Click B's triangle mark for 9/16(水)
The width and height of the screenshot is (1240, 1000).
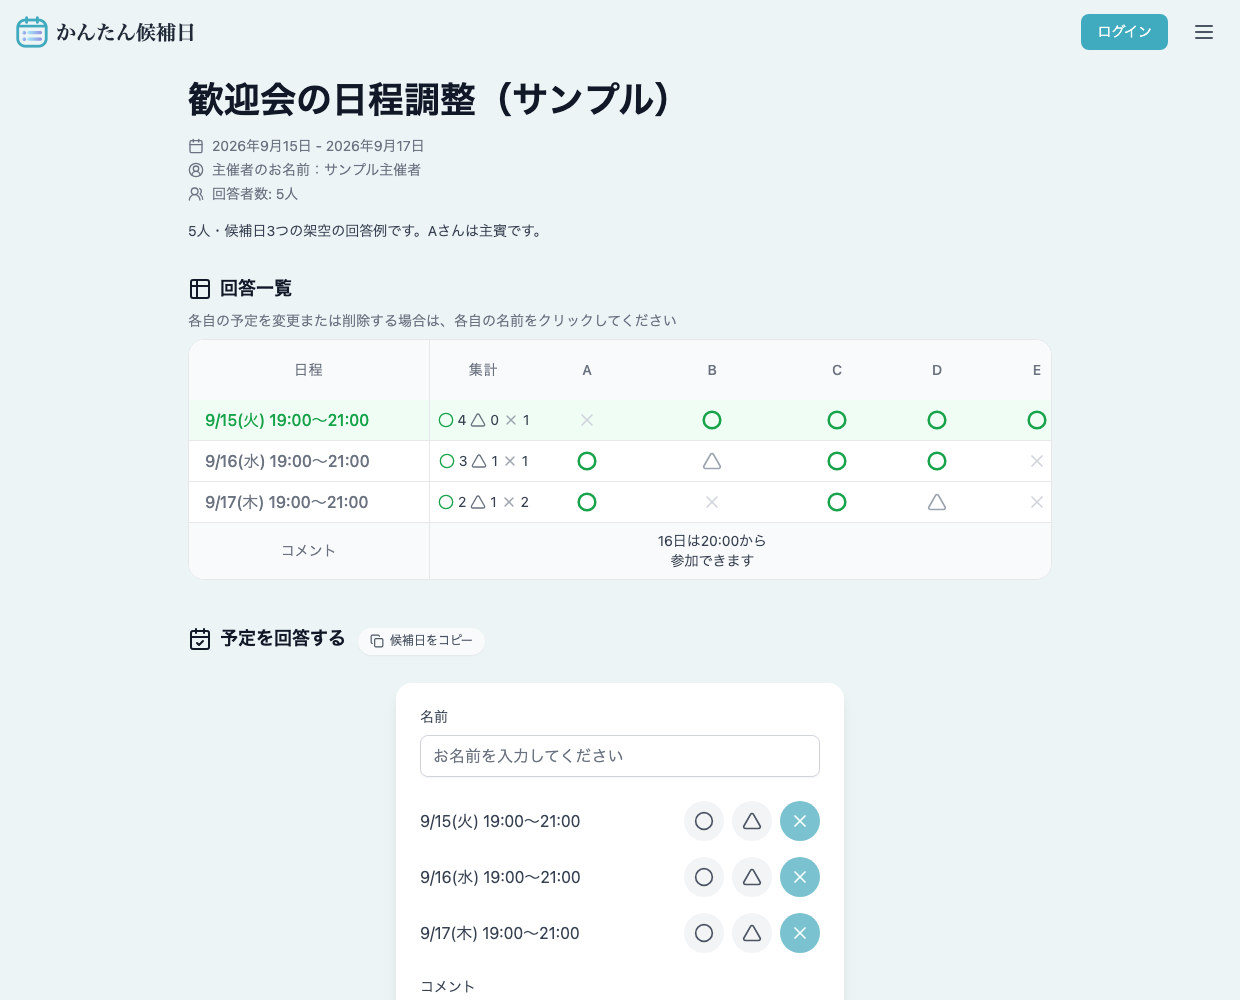click(712, 461)
